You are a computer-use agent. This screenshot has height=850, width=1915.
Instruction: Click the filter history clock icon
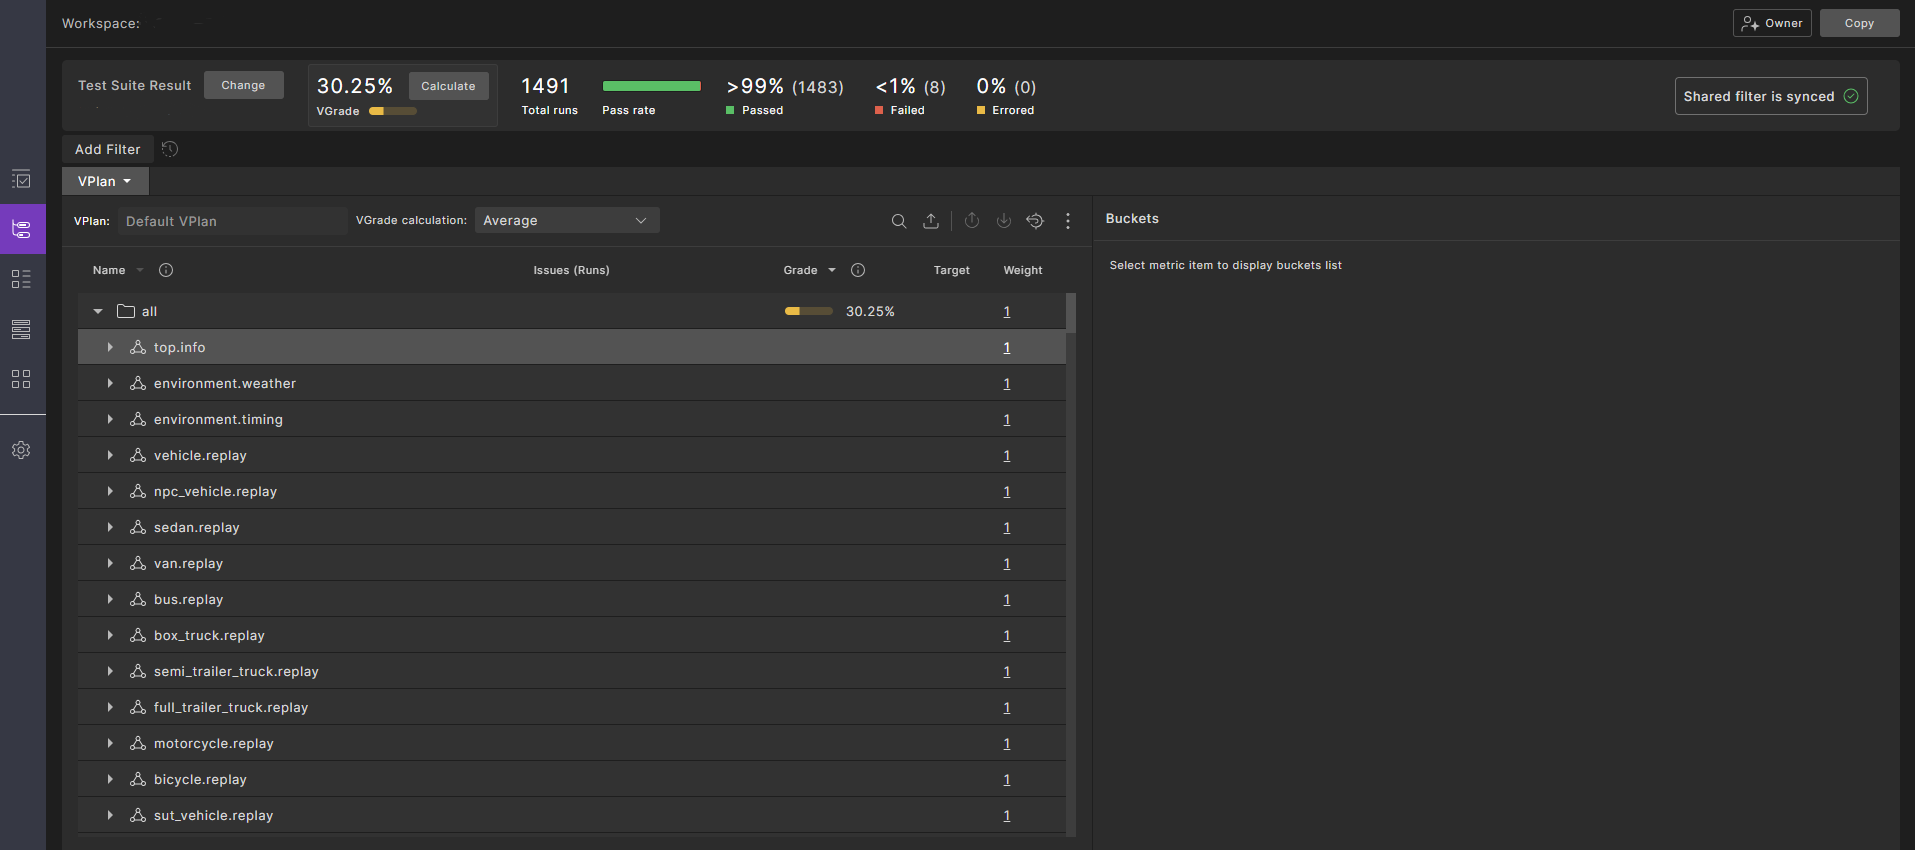click(x=170, y=149)
